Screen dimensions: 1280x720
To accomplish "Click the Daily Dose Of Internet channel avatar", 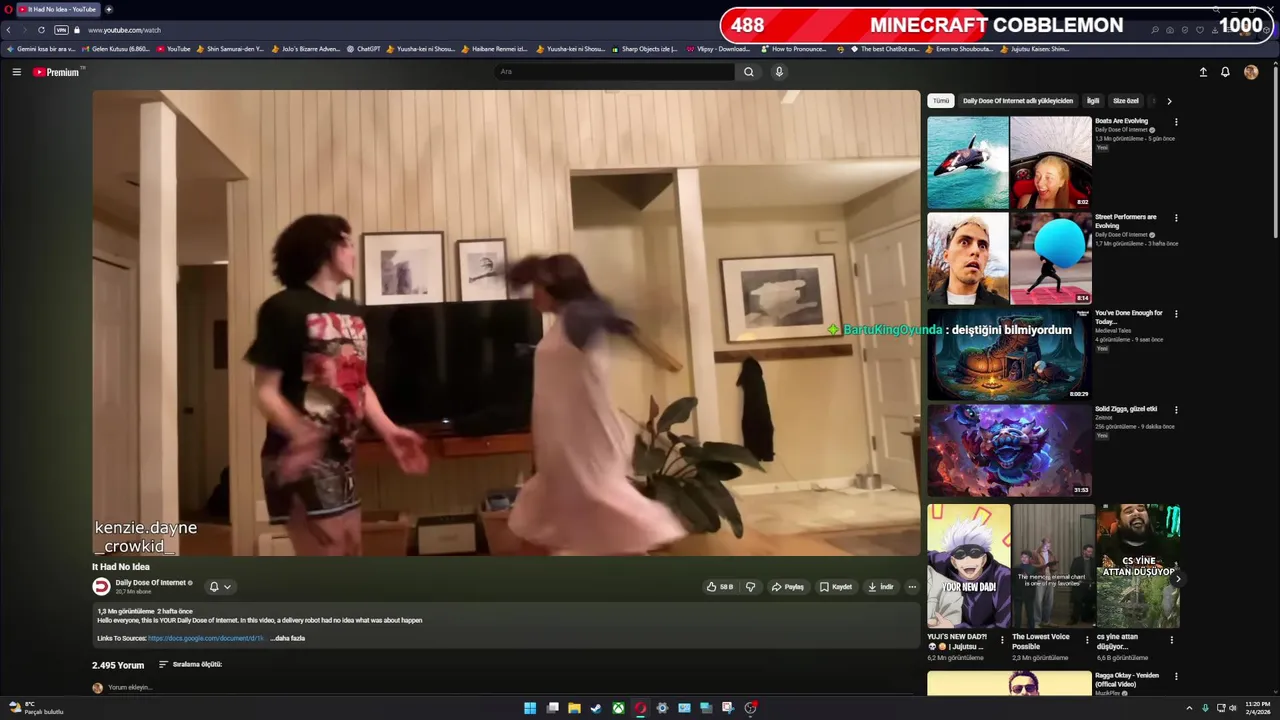I will point(101,587).
